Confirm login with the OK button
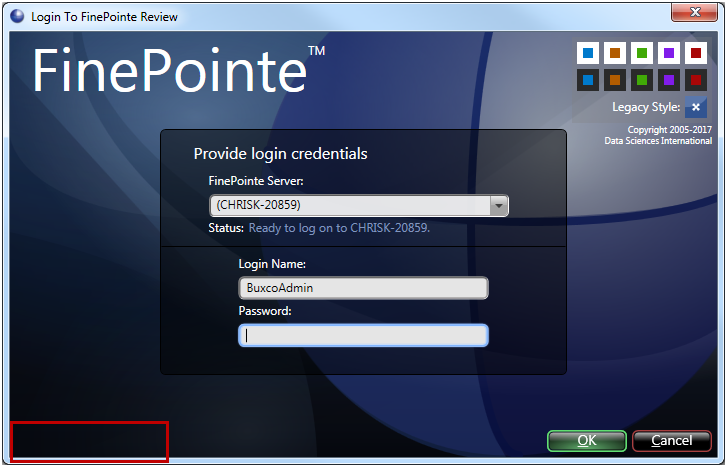This screenshot has width=725, height=465. 587,441
